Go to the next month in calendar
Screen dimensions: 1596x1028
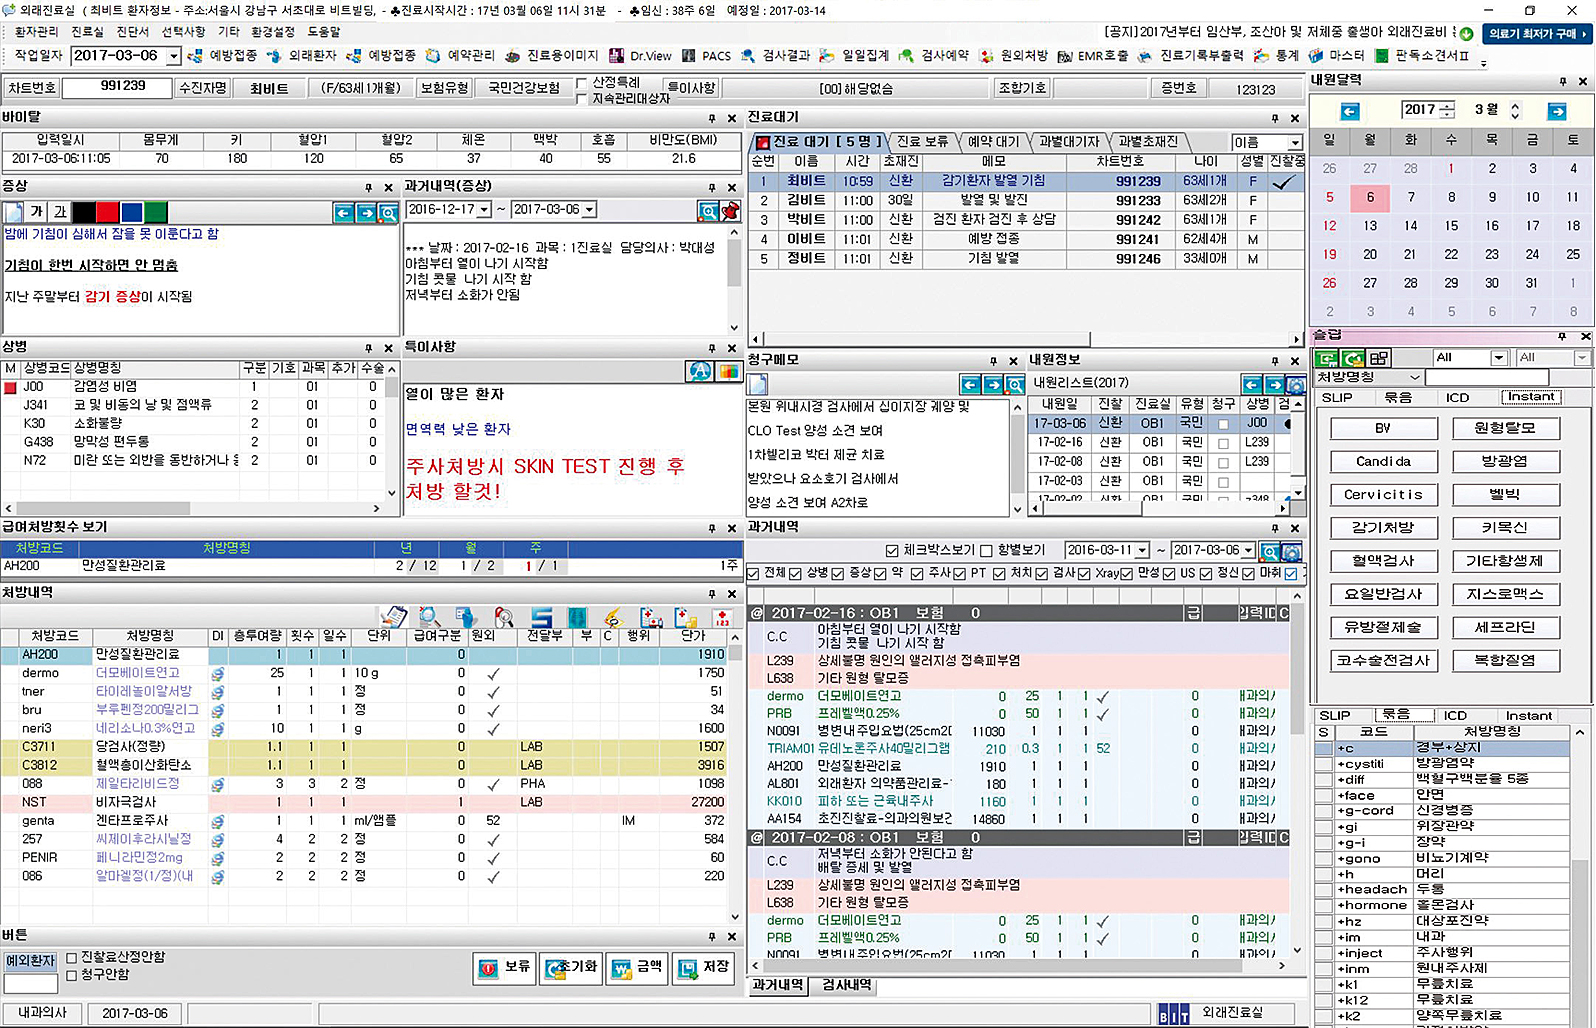pos(1557,111)
